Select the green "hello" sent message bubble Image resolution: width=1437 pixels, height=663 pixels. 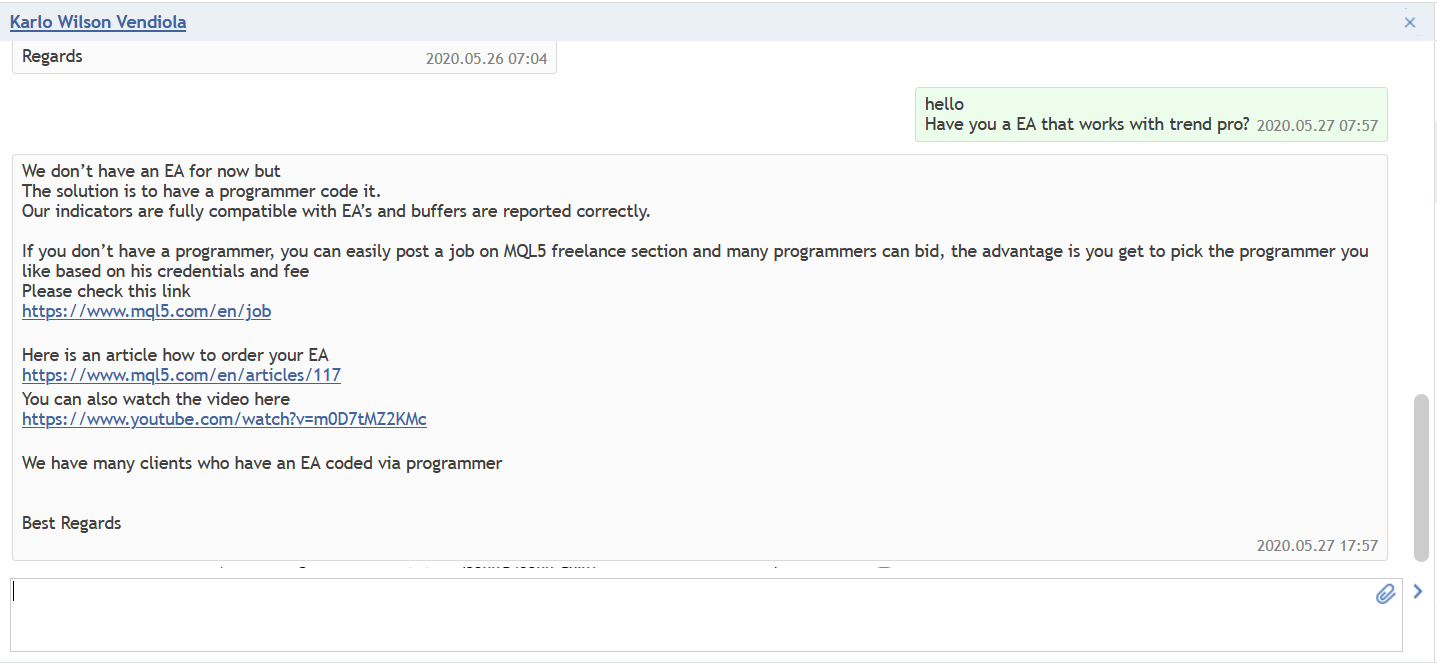pyautogui.click(x=1150, y=114)
